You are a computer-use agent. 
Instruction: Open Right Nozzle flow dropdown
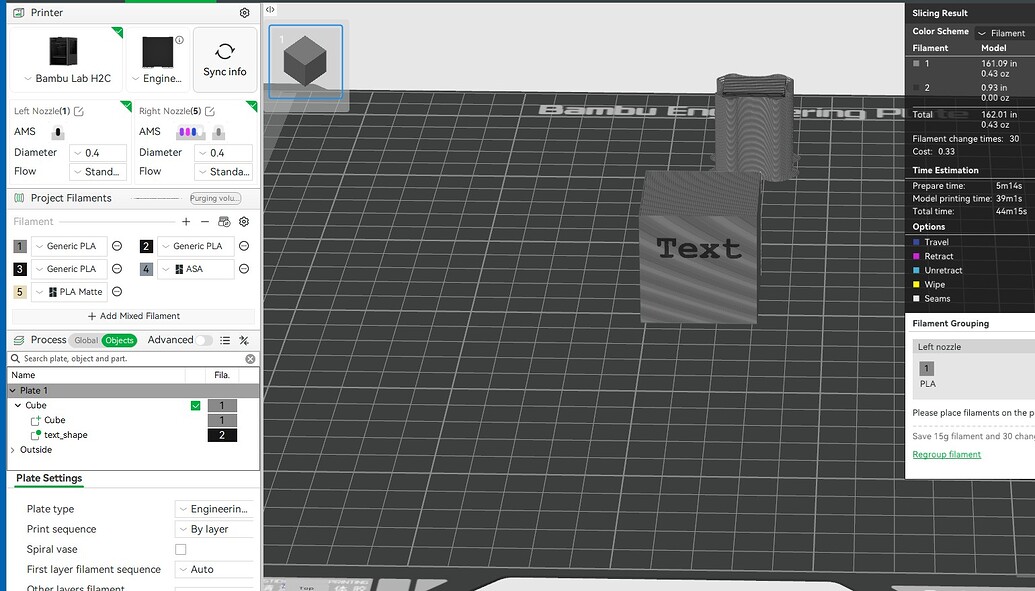[224, 172]
